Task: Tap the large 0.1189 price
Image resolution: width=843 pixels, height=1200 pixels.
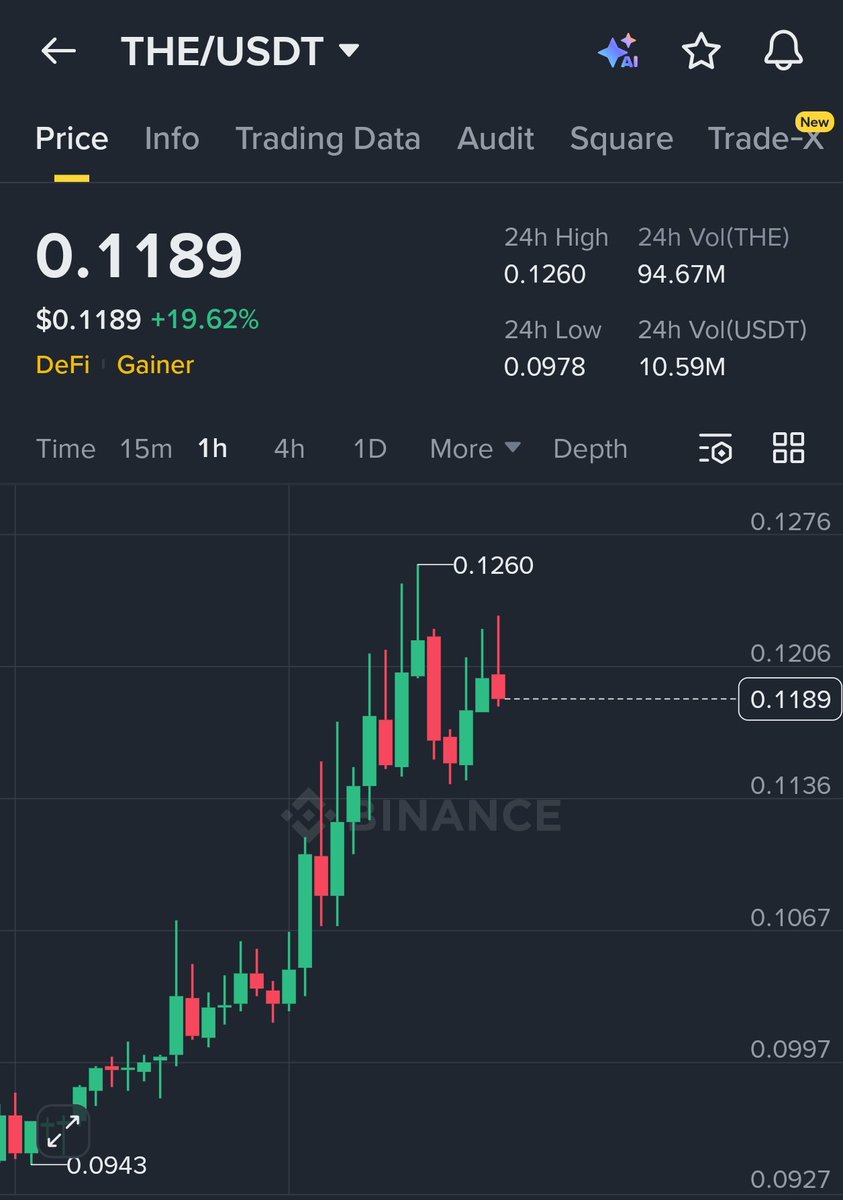Action: [x=139, y=255]
